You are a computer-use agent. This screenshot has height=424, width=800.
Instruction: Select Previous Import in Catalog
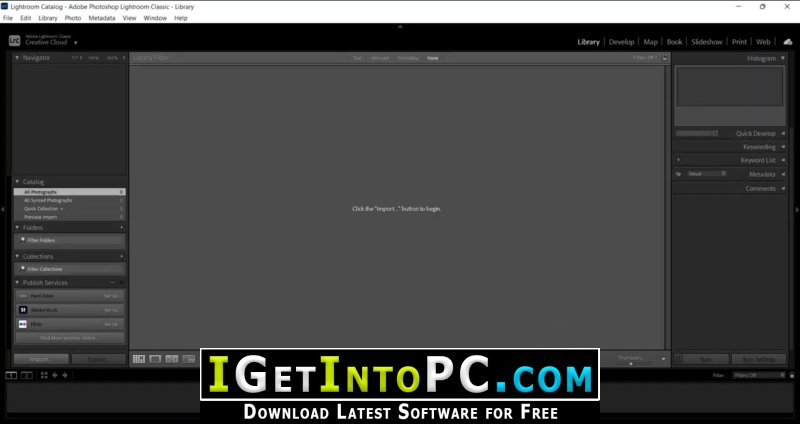pos(69,217)
